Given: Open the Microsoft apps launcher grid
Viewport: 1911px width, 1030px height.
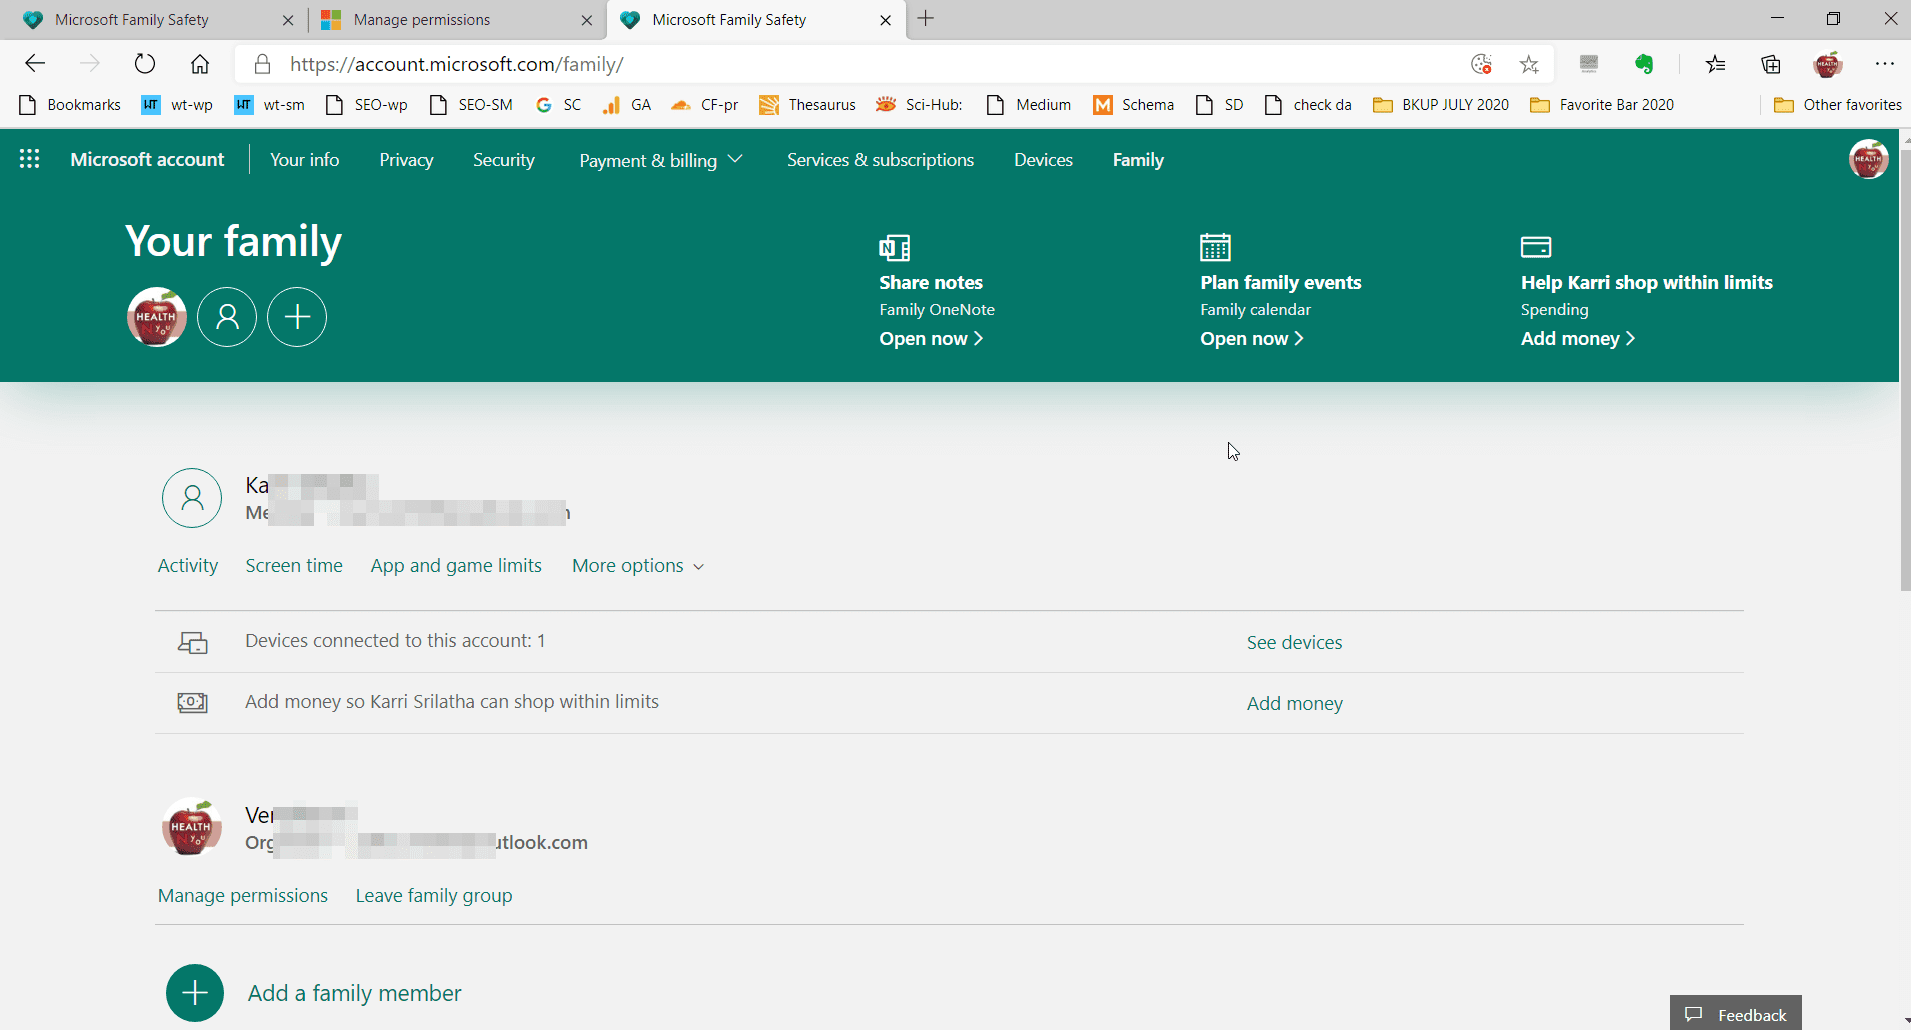Looking at the screenshot, I should (x=29, y=159).
